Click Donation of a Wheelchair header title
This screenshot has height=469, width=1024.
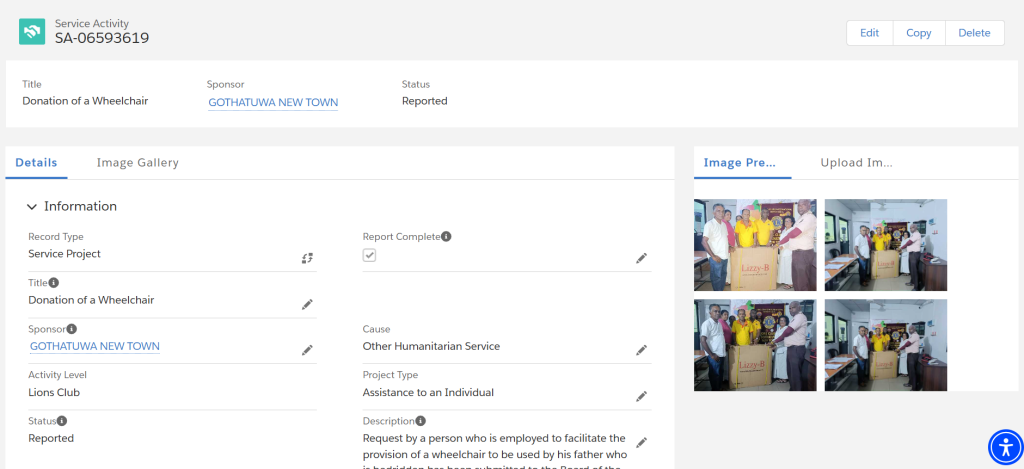[x=85, y=101]
